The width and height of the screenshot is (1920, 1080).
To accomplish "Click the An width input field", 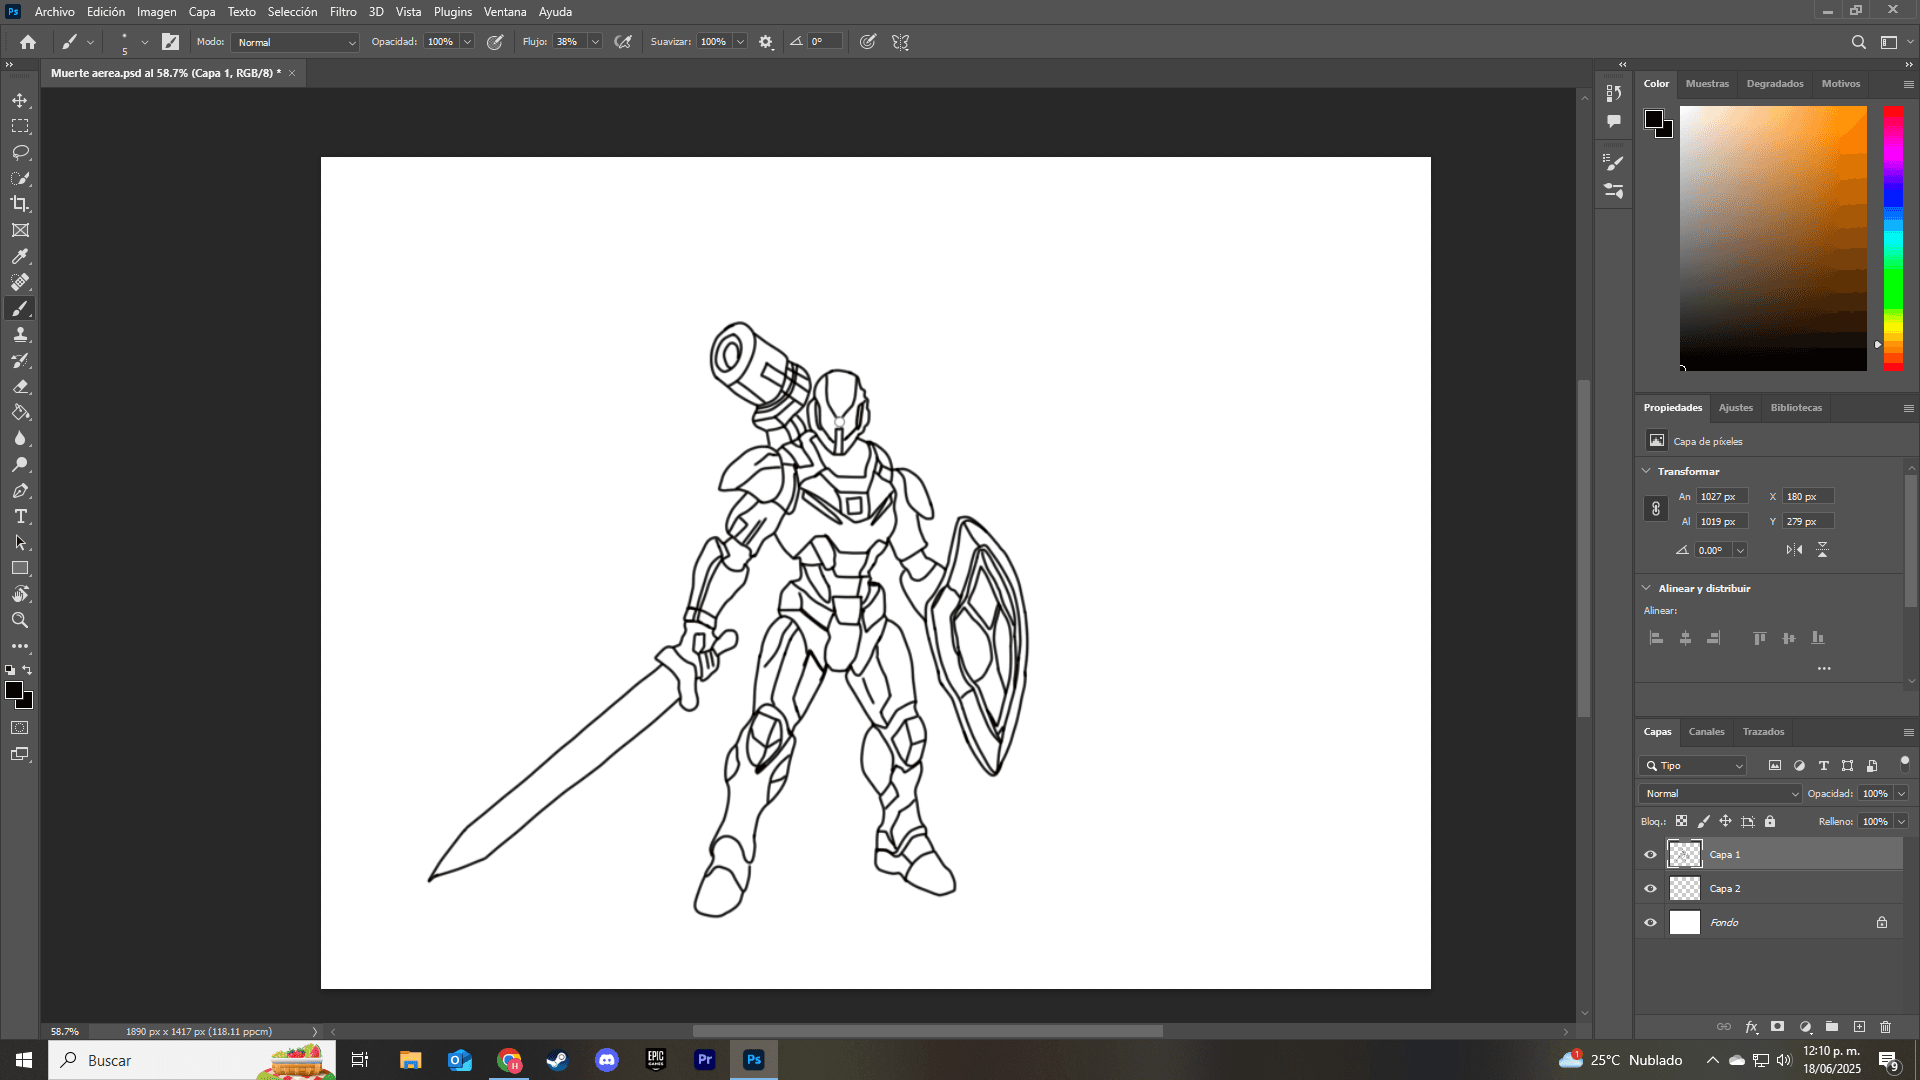I will pos(1721,496).
